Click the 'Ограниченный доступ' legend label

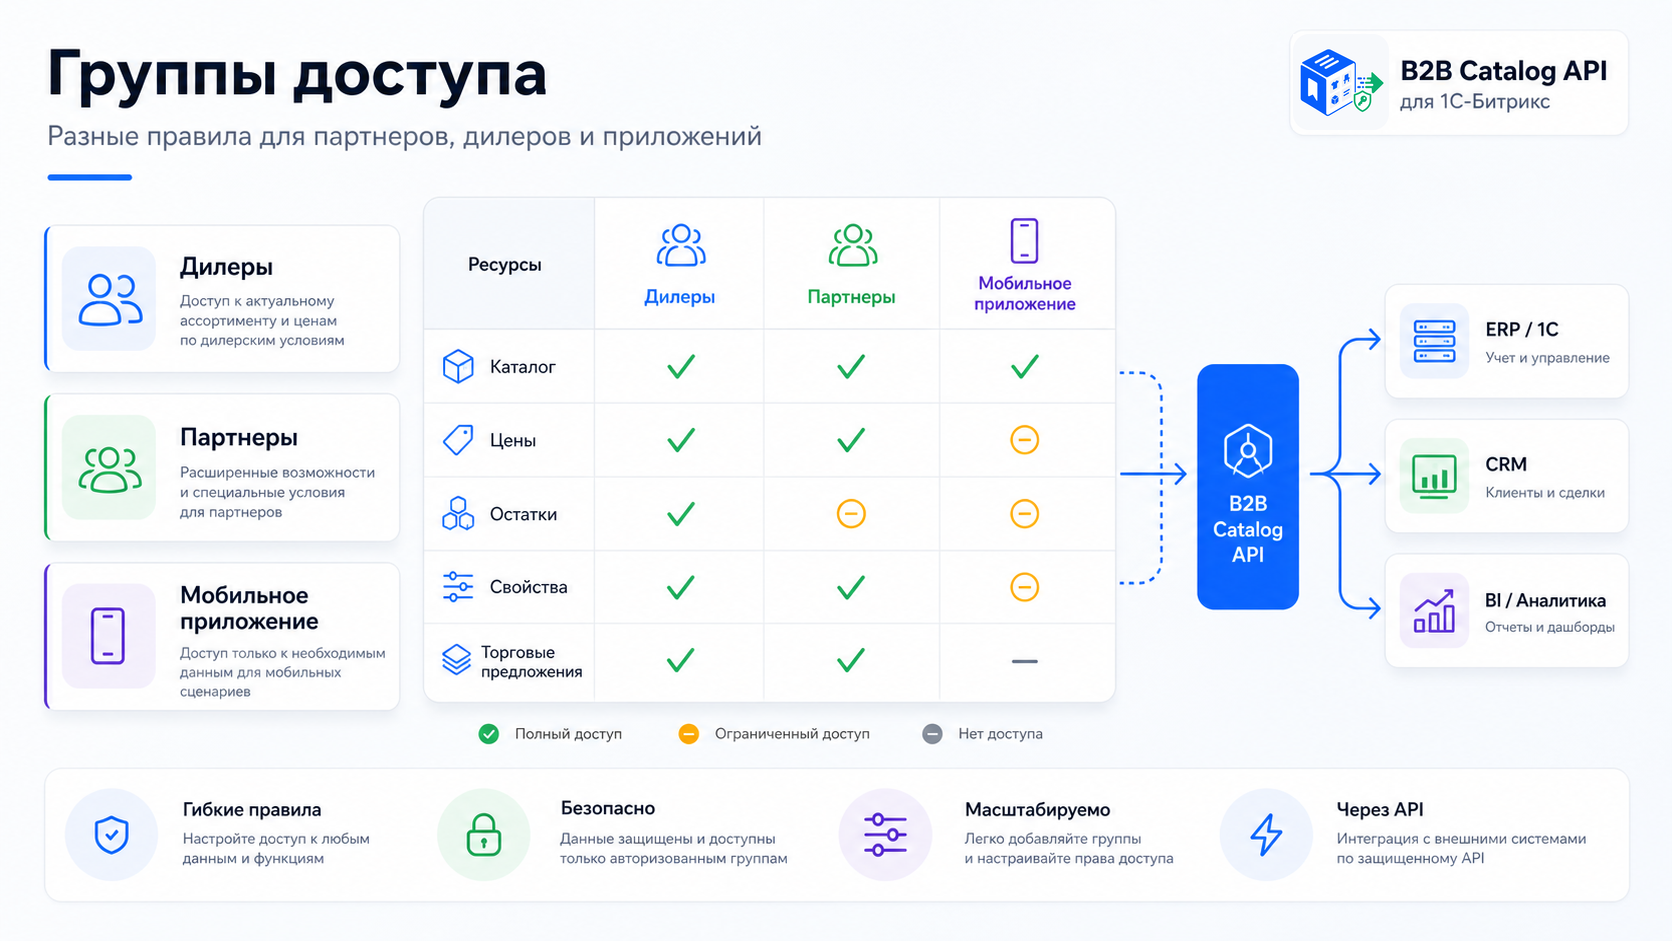(x=792, y=734)
